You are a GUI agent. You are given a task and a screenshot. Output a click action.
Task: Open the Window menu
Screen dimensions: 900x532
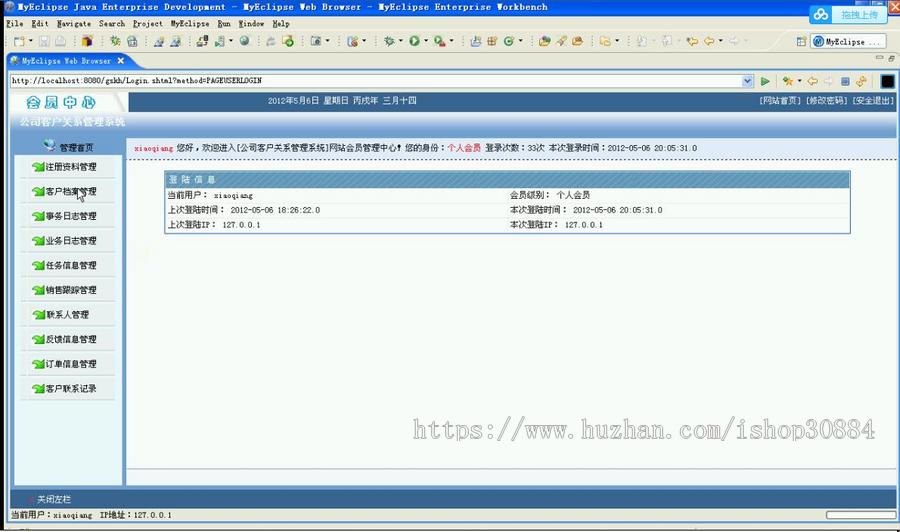point(251,24)
